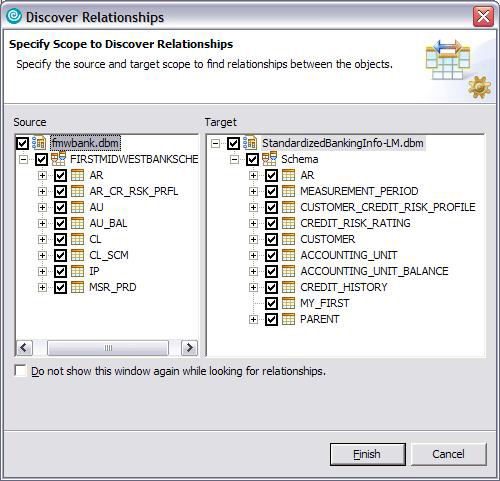Expand the MEASUREMENT_PERIOD table node

point(254,191)
